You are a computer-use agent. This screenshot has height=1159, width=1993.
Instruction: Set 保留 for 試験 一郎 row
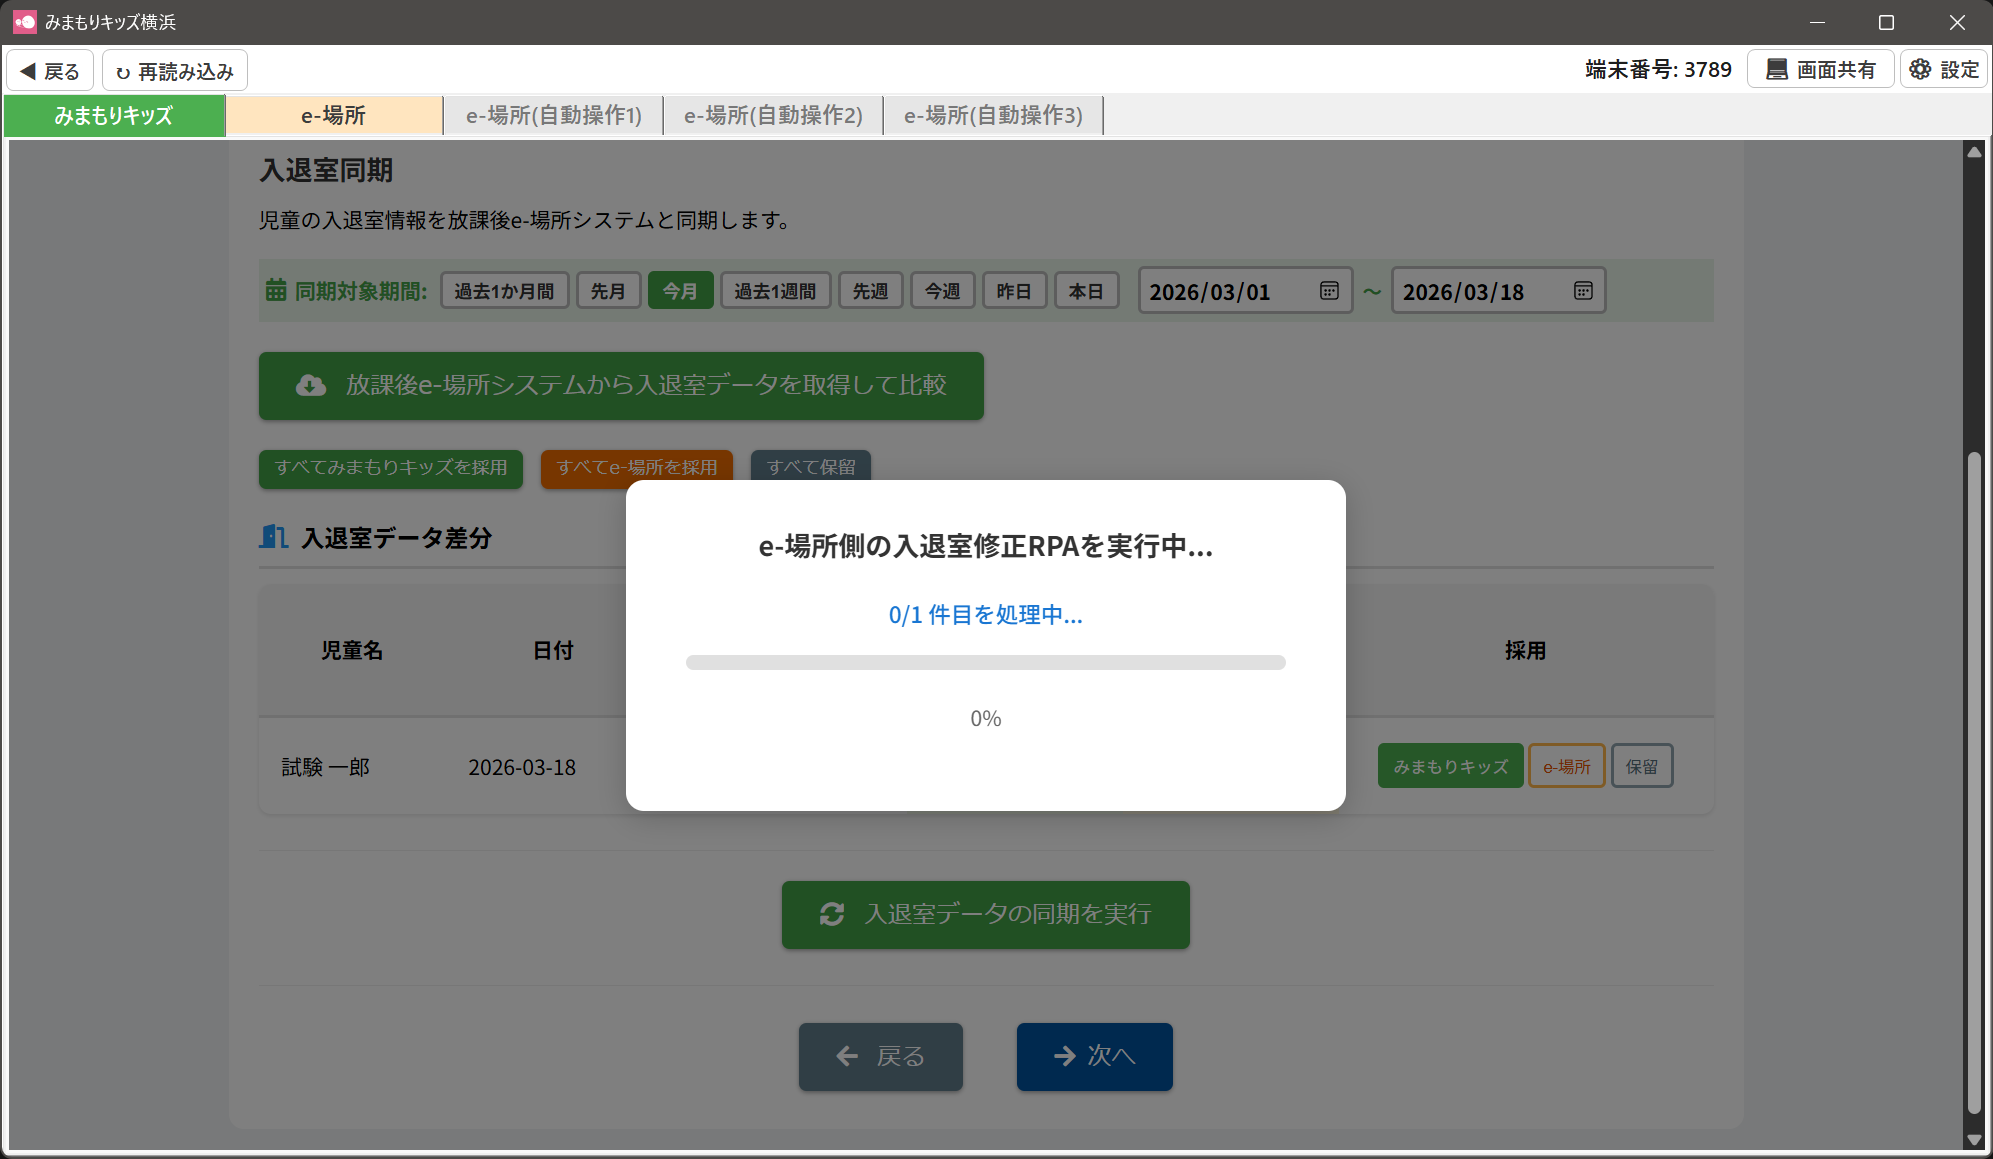tap(1641, 767)
